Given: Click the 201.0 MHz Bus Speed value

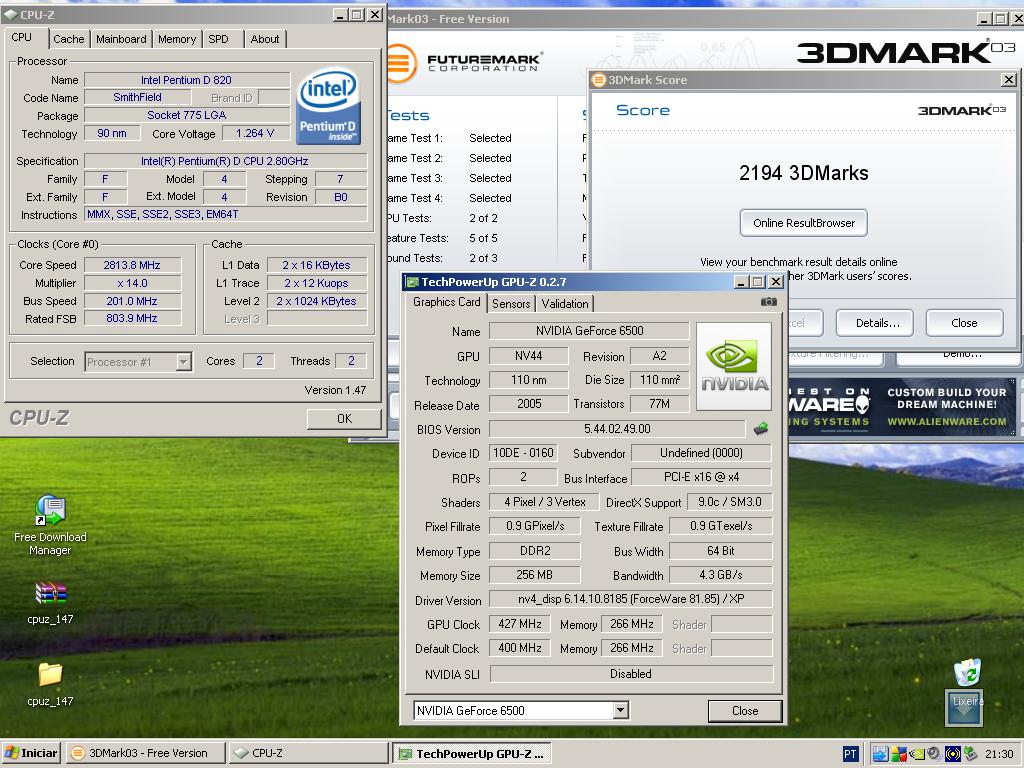Looking at the screenshot, I should pos(133,301).
